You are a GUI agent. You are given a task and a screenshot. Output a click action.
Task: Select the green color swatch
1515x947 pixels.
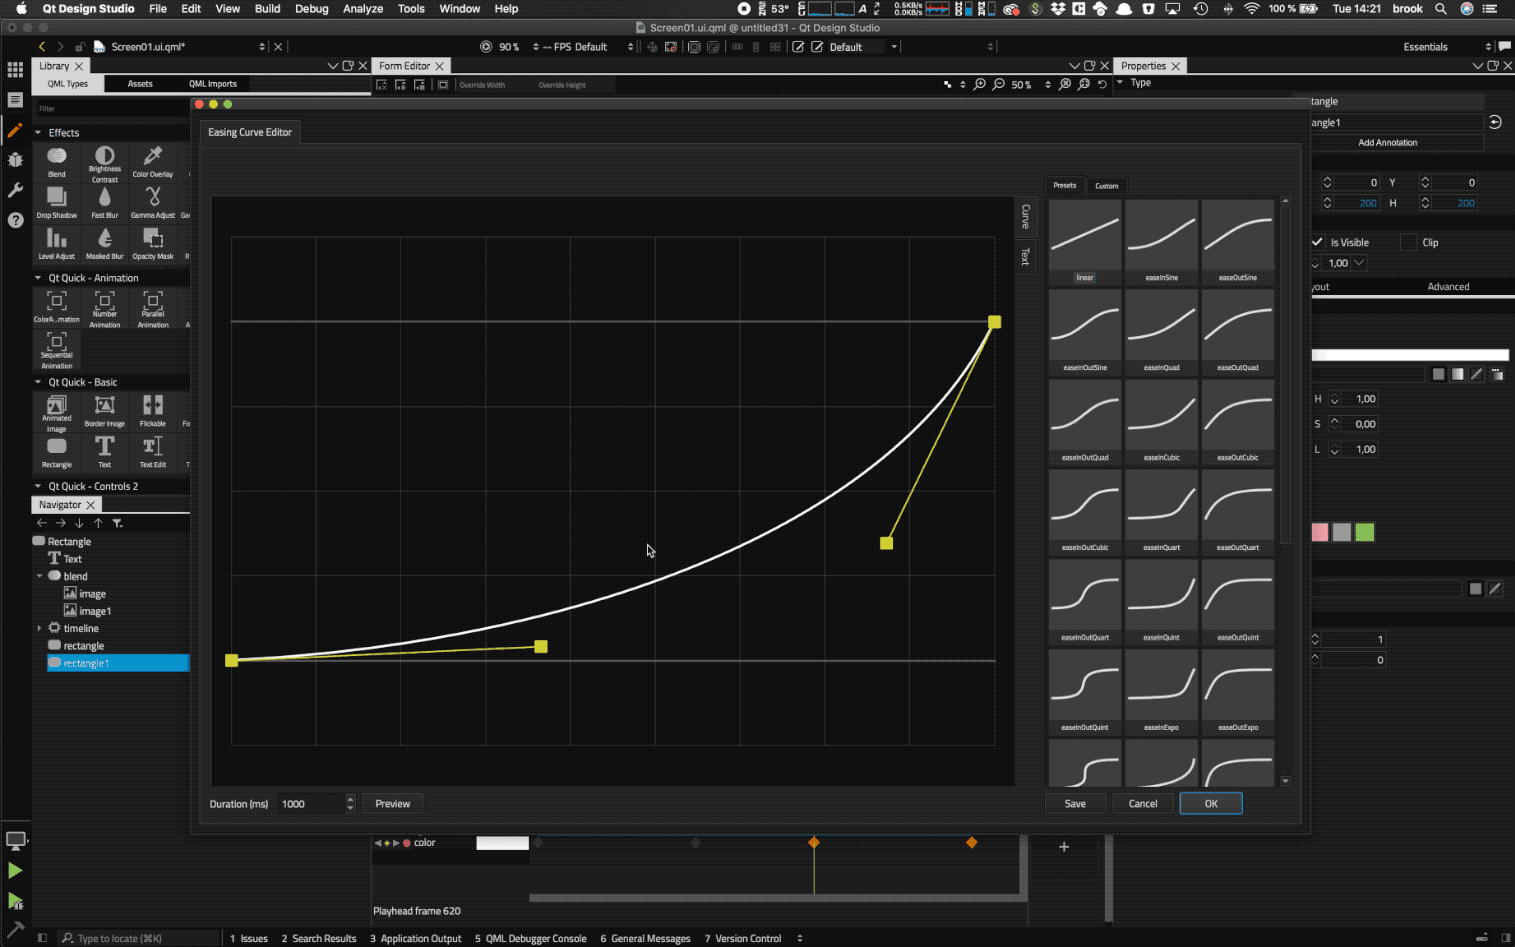[1364, 532]
